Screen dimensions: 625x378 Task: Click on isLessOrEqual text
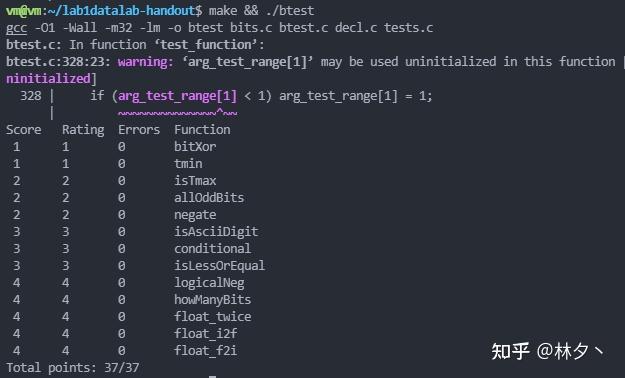point(219,266)
